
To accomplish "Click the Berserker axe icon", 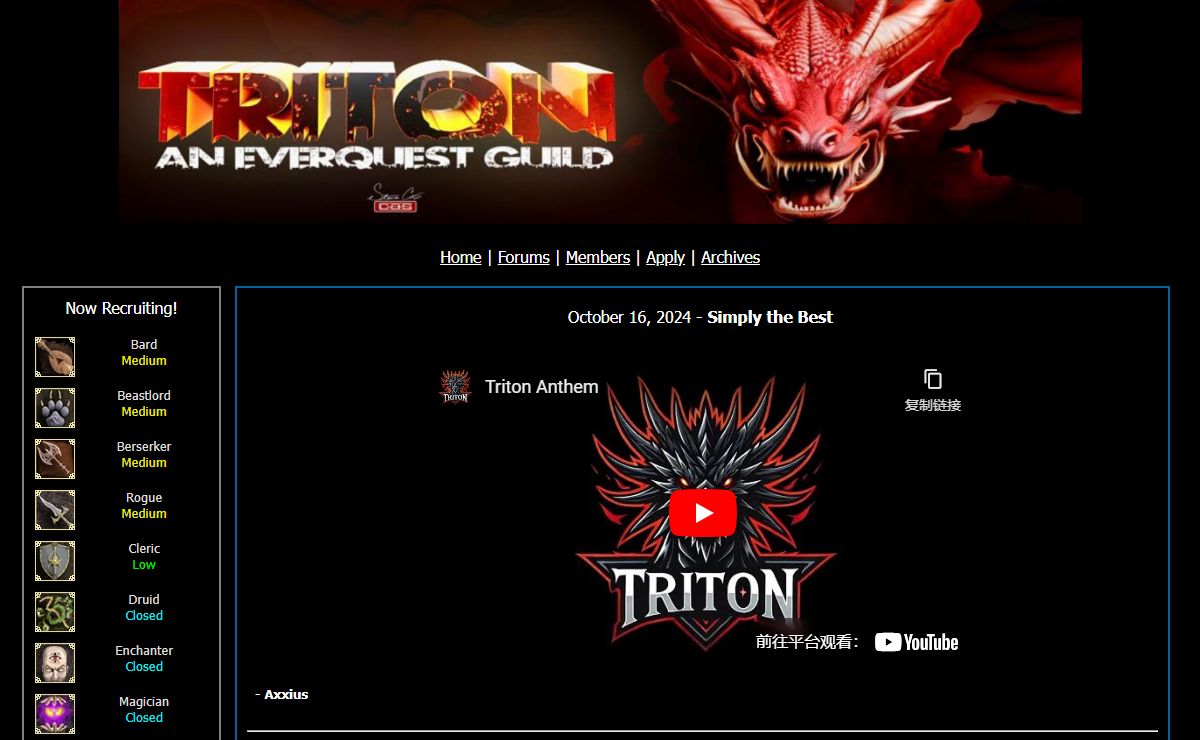I will (x=55, y=459).
